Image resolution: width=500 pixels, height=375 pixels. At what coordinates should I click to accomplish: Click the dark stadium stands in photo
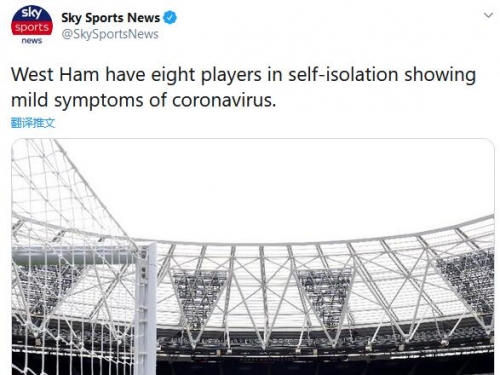pos(325,362)
